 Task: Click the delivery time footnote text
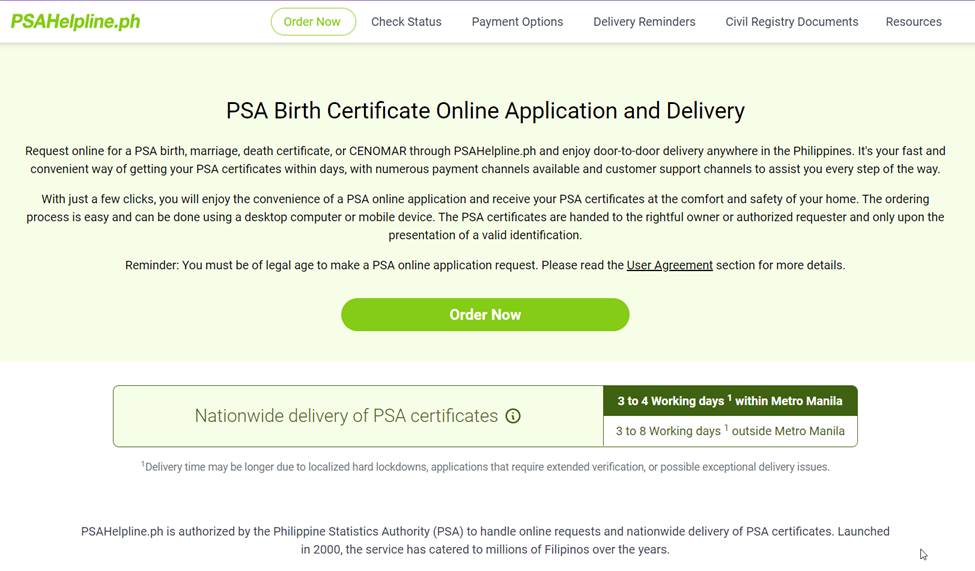point(485,467)
